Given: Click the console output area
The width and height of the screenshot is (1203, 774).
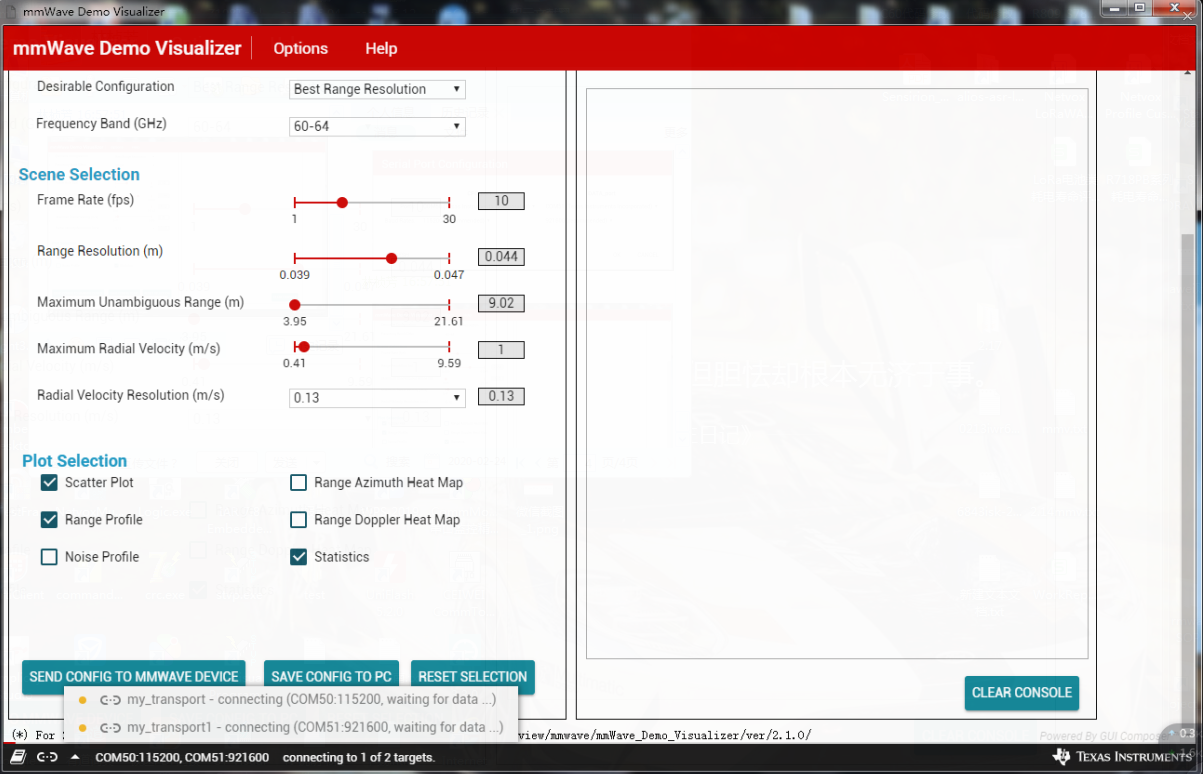Looking at the screenshot, I should pyautogui.click(x=837, y=373).
